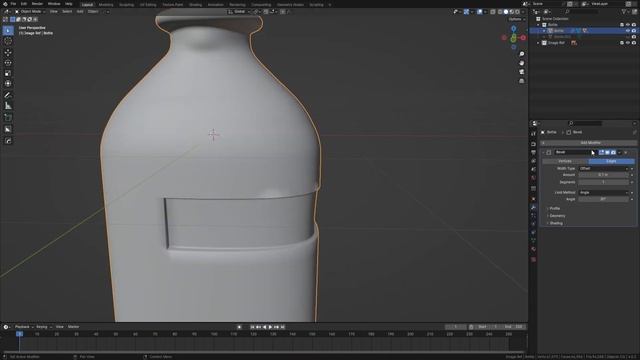The image size is (640, 360).
Task: Click the outliner search field
Action: 583,12
